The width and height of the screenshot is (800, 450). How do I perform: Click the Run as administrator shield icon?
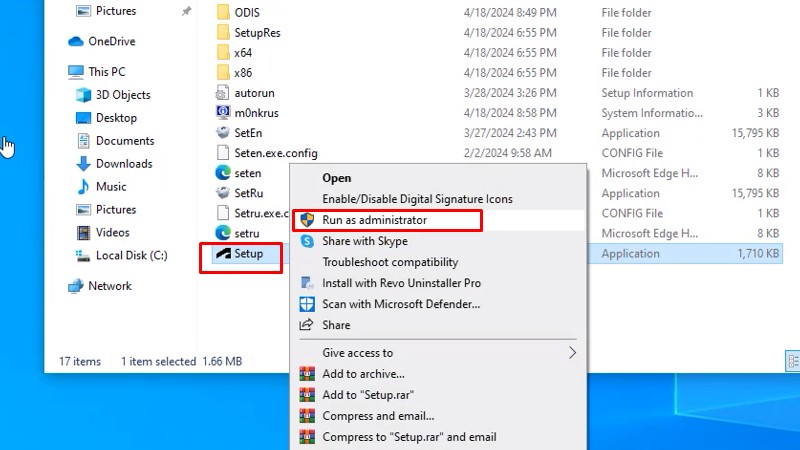[x=307, y=220]
